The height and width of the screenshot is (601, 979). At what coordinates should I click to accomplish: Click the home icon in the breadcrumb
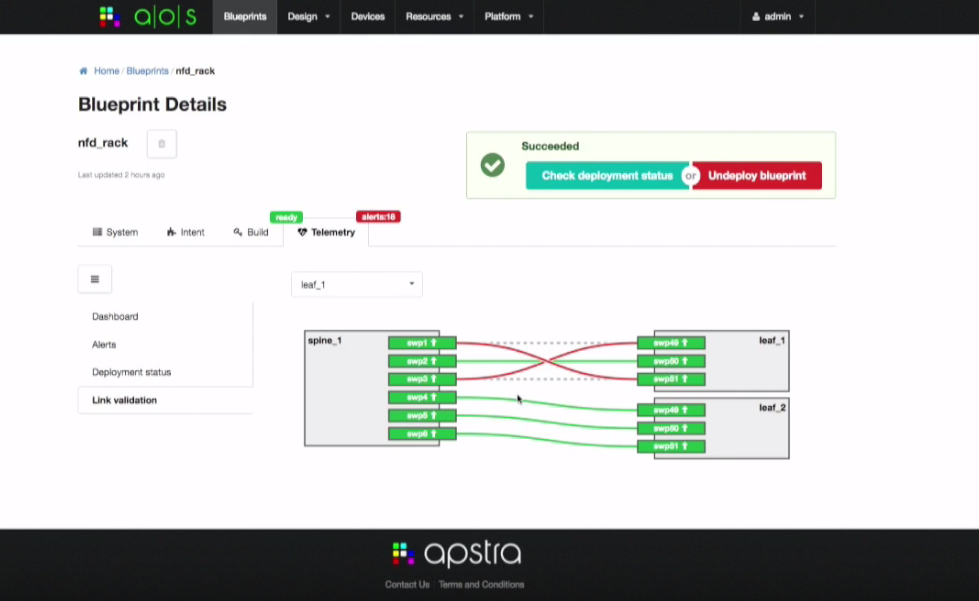click(x=83, y=71)
